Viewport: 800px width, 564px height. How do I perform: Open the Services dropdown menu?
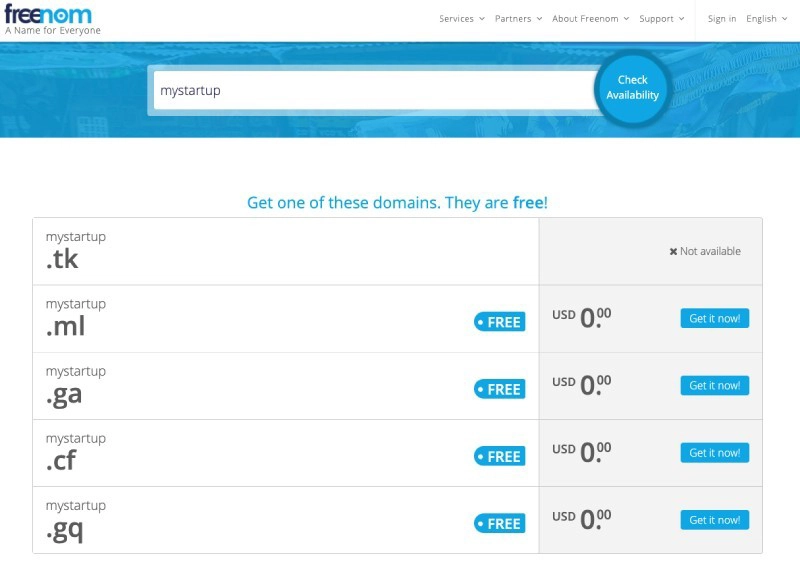pos(462,19)
